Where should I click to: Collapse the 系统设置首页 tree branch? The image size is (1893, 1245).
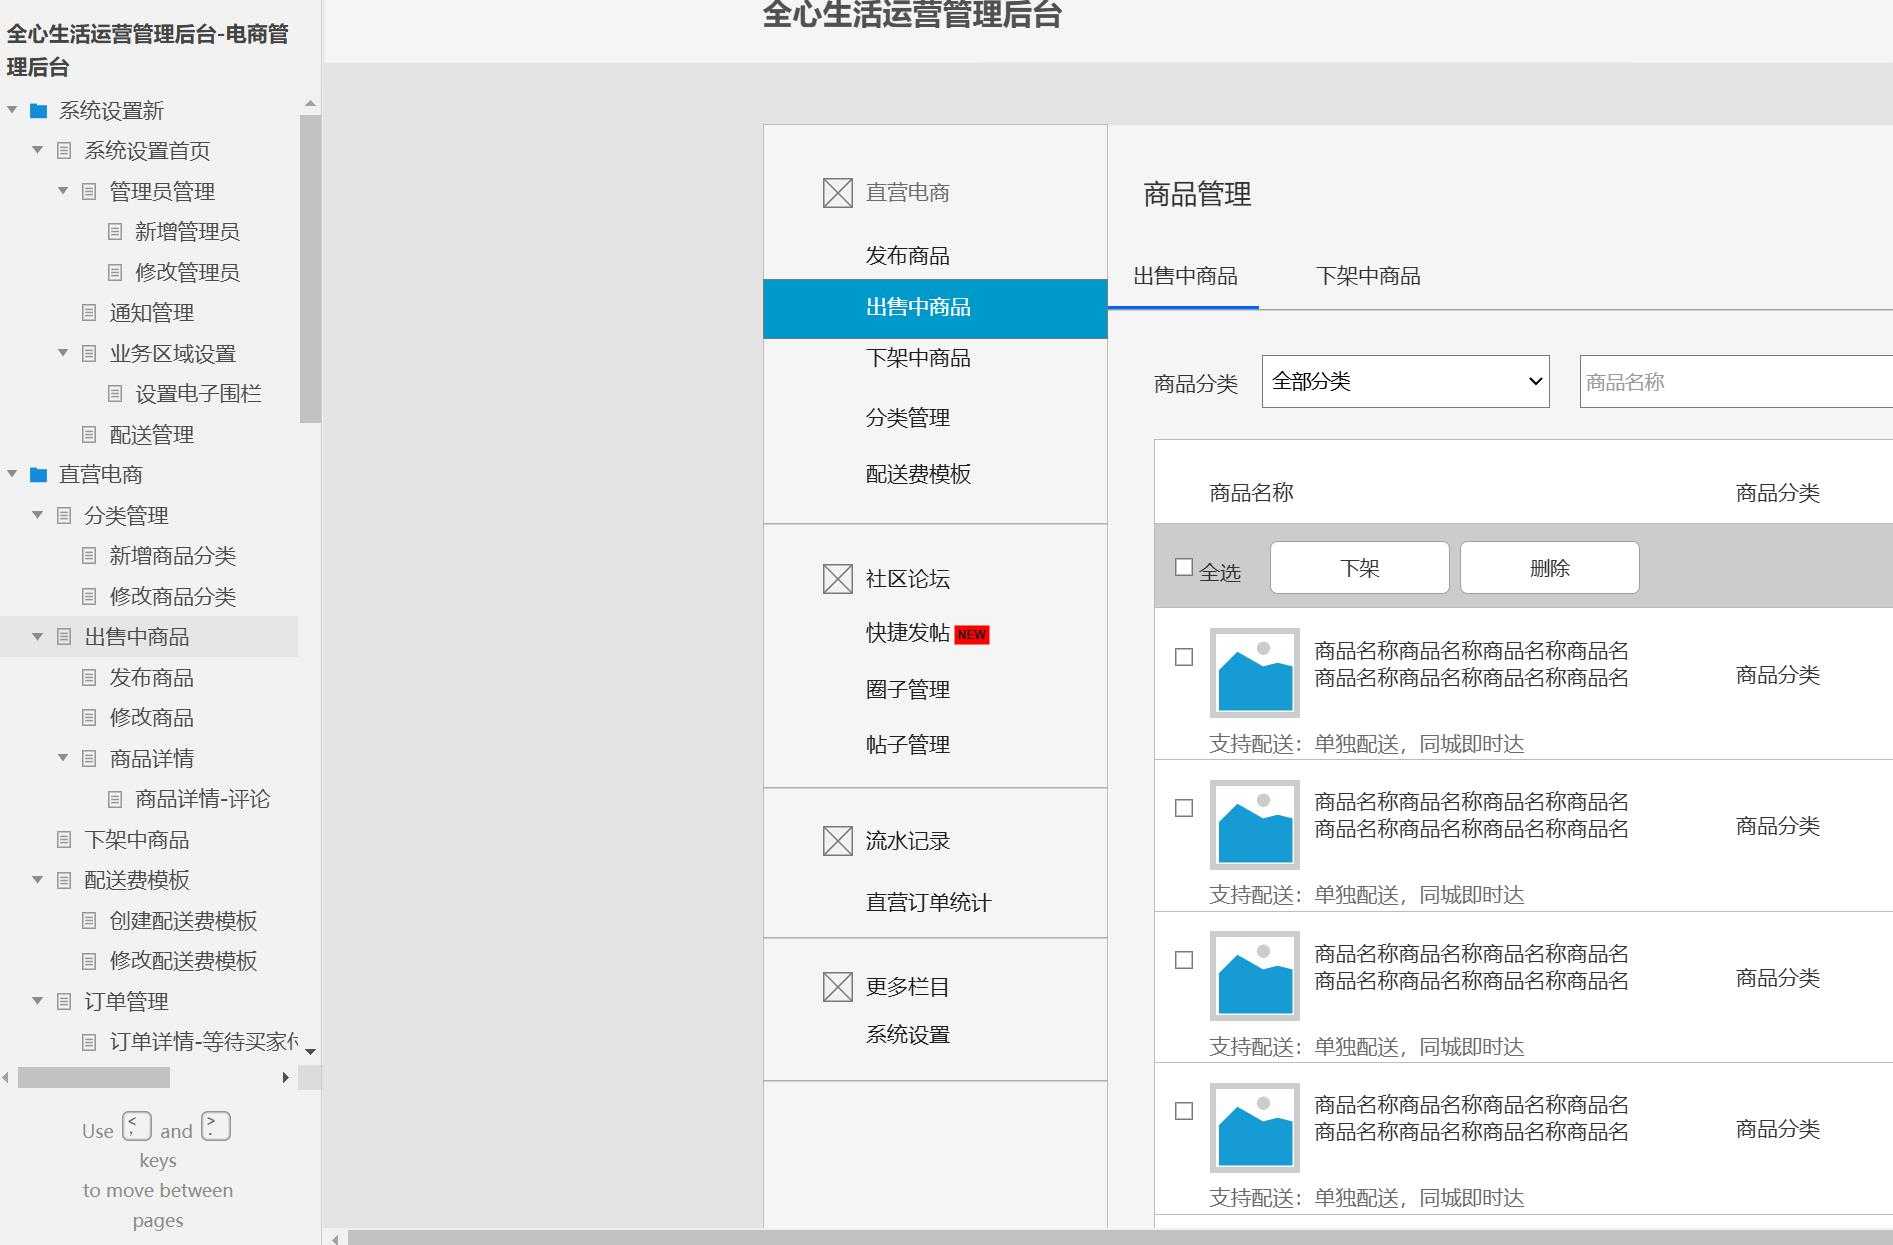point(37,150)
